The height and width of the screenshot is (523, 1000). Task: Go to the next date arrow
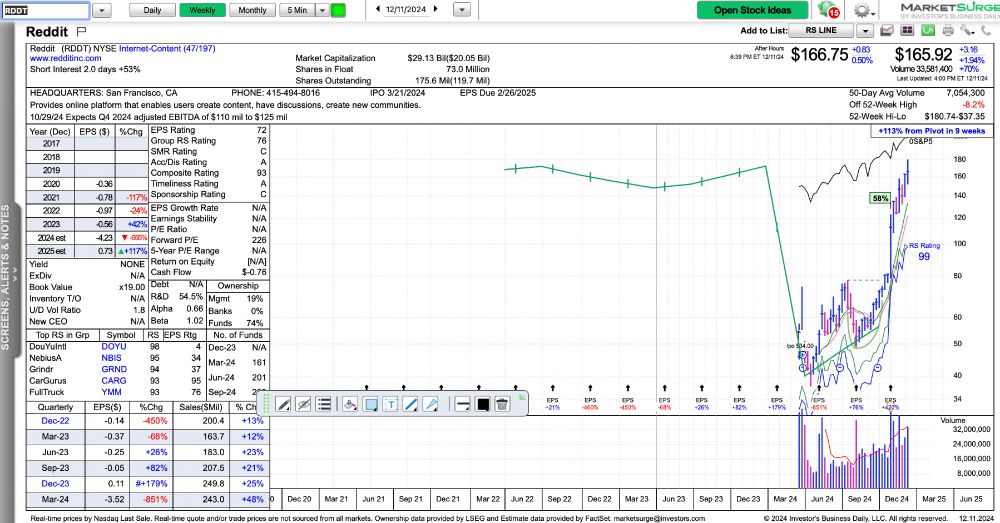pos(436,9)
